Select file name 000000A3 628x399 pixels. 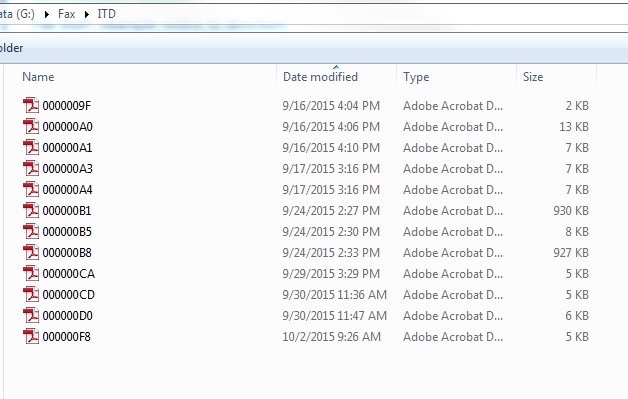[x=68, y=169]
